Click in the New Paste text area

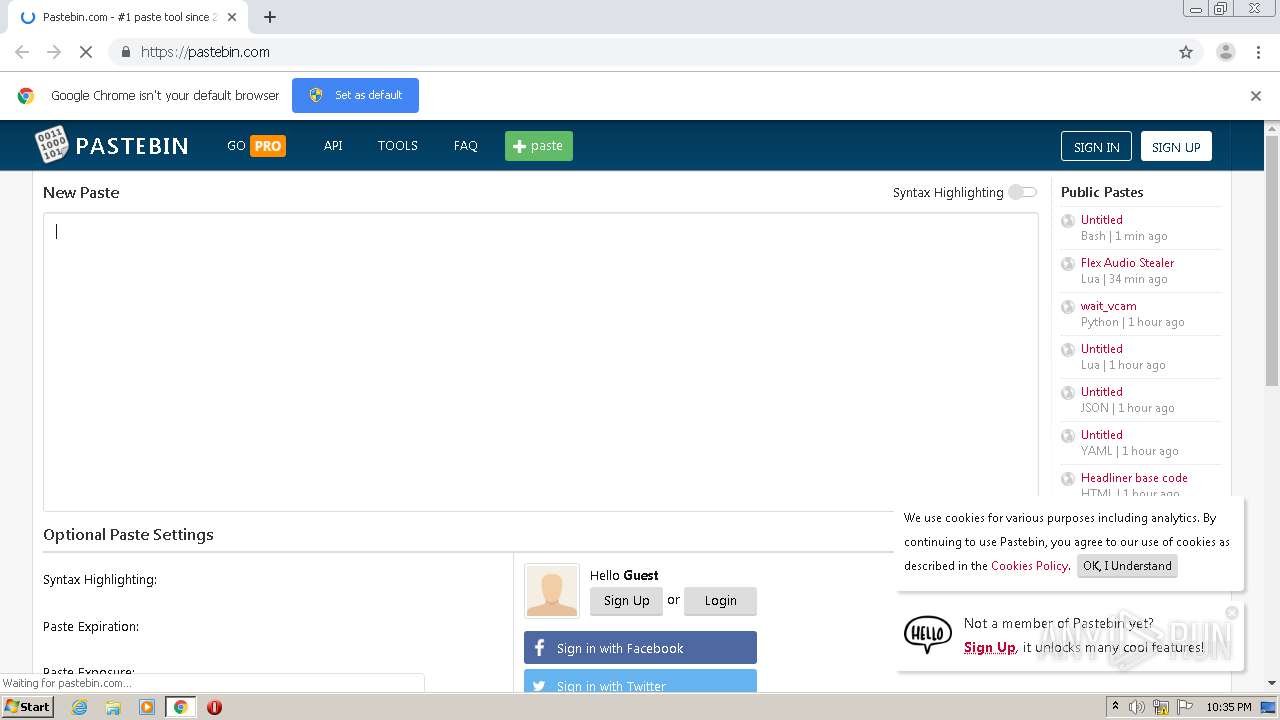coord(540,362)
